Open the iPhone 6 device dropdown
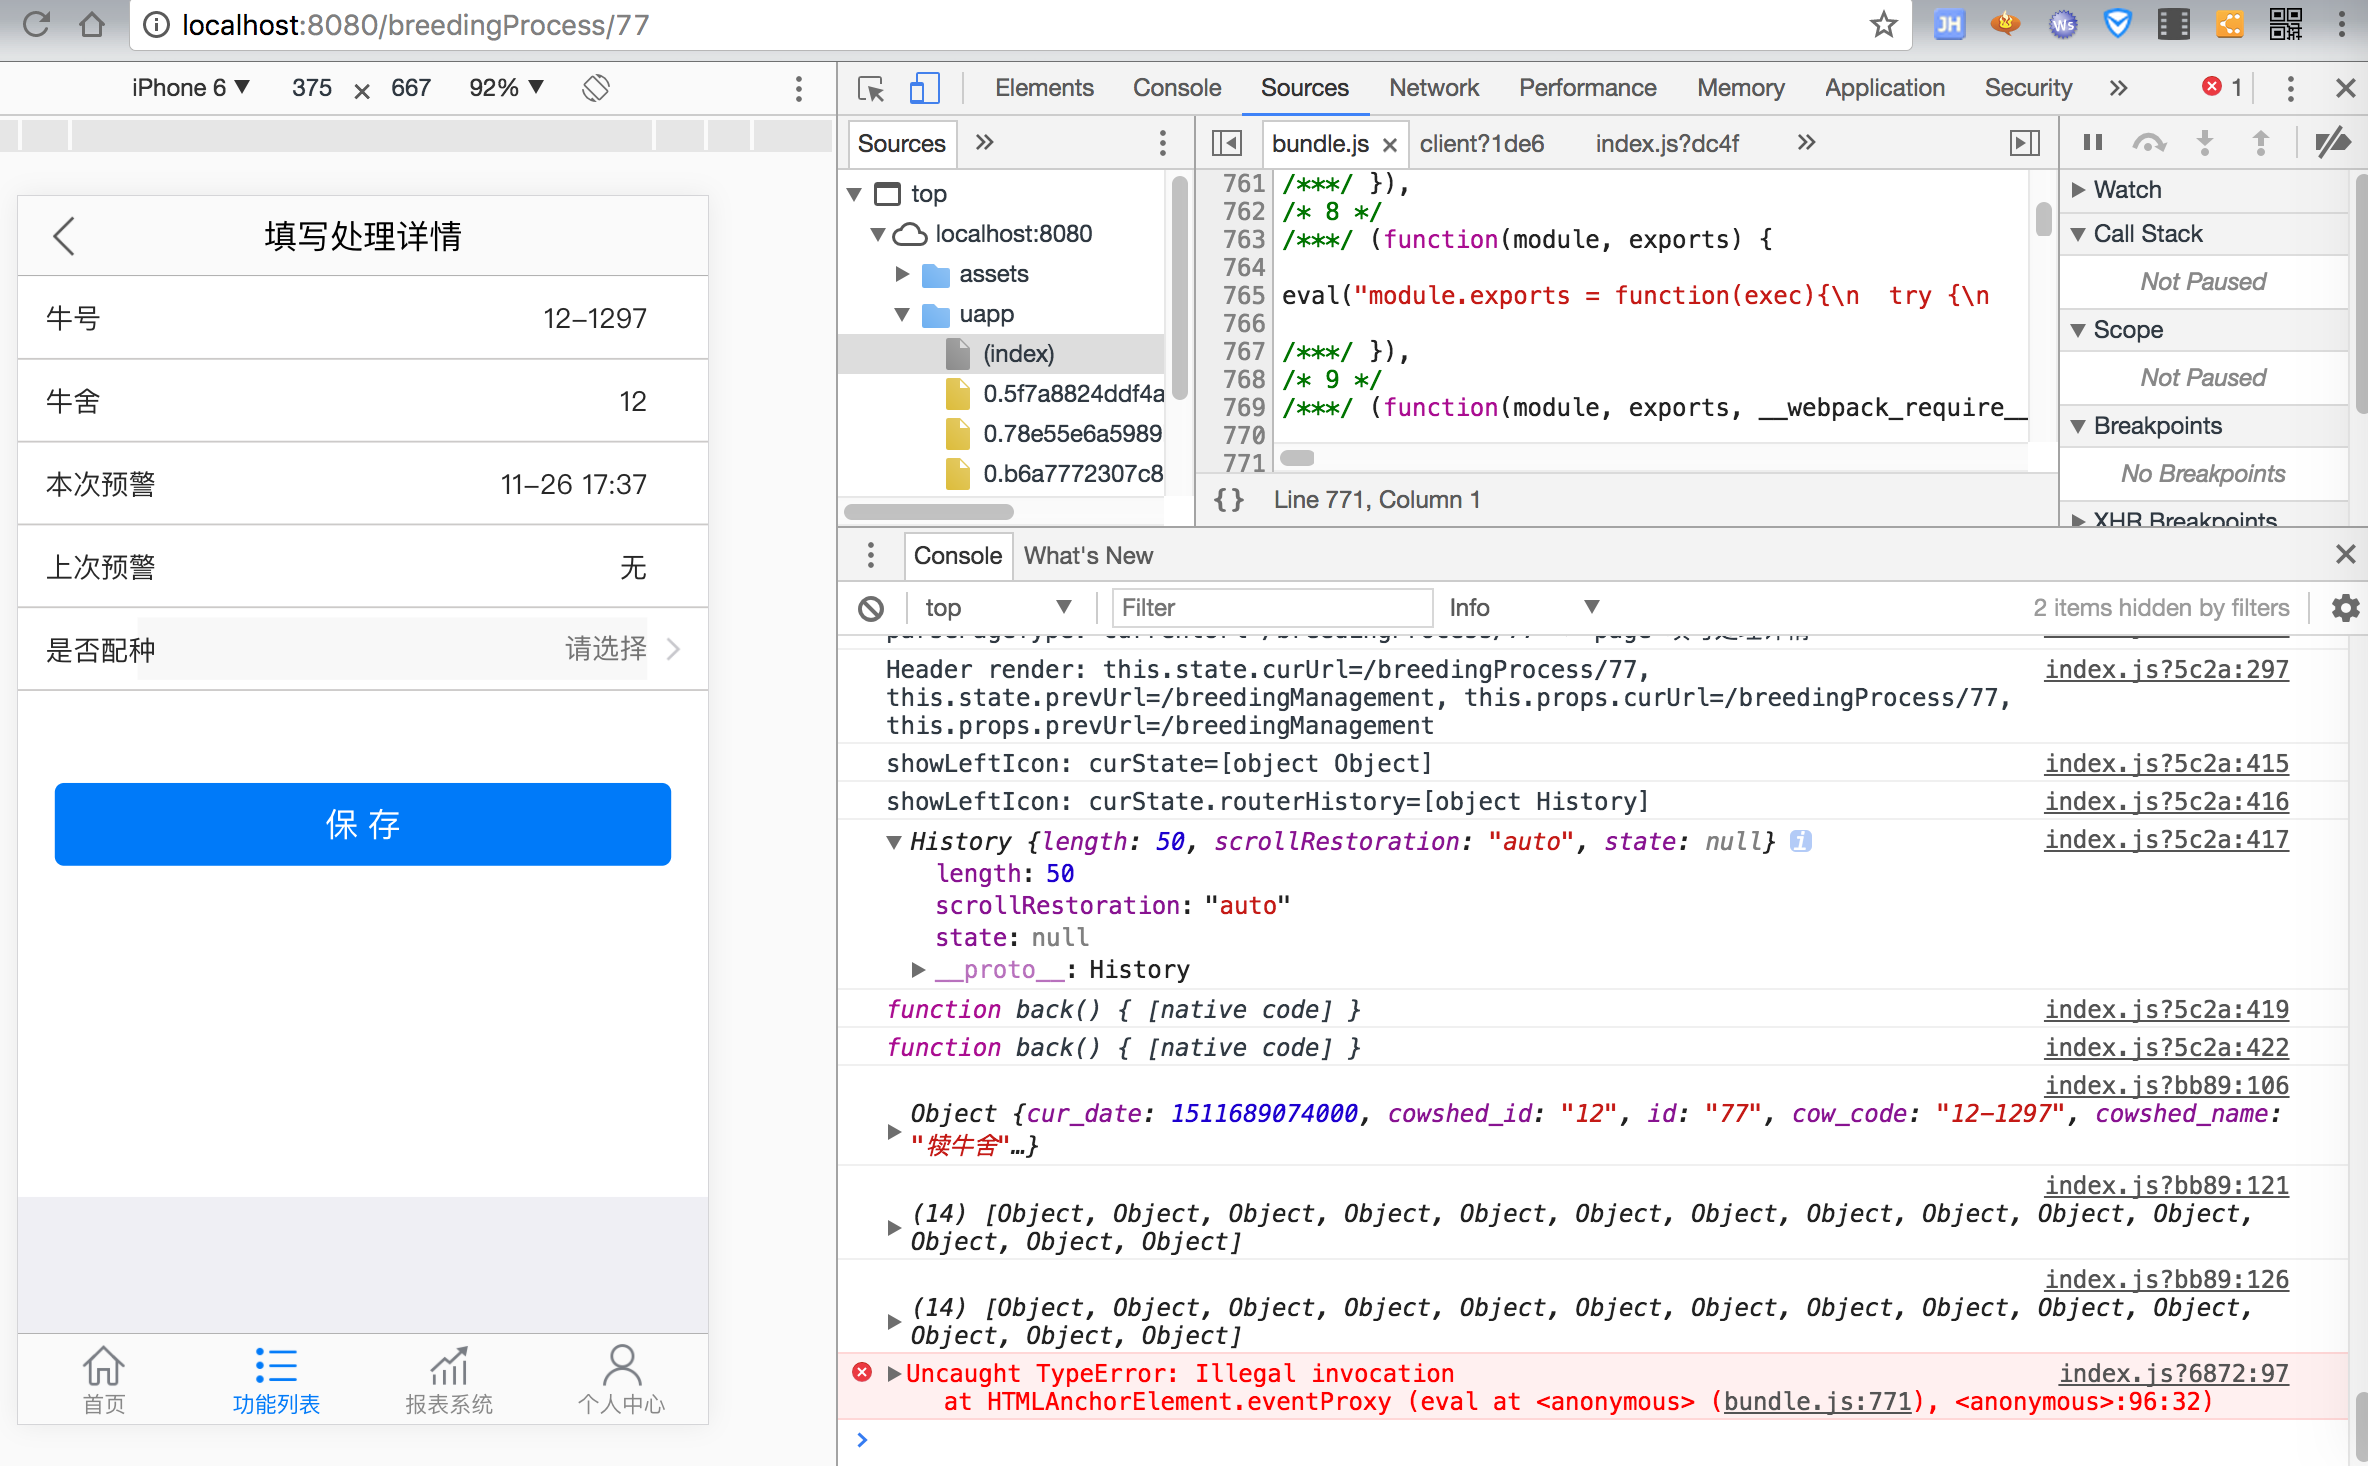Image resolution: width=2368 pixels, height=1466 pixels. [x=190, y=88]
